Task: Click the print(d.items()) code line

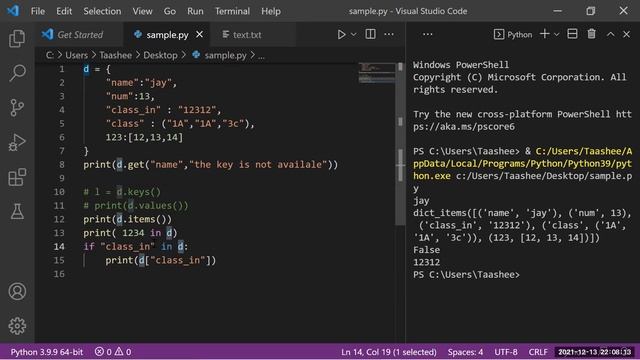Action: coord(127,219)
